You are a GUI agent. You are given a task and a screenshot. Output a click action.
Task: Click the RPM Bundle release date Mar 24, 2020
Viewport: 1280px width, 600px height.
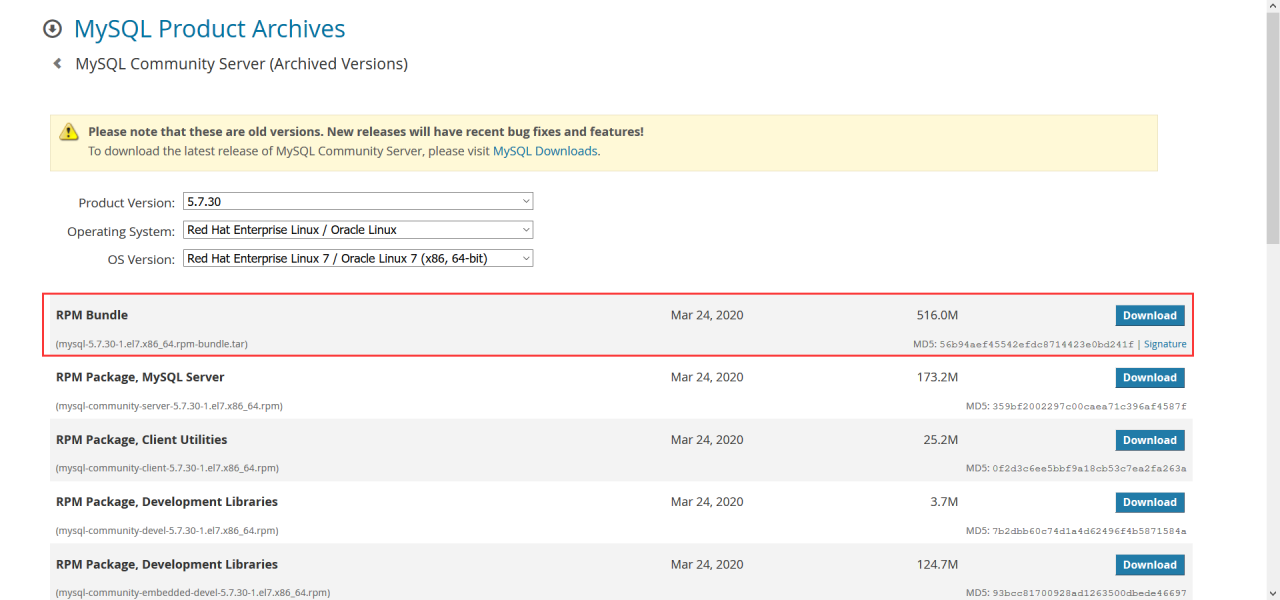(707, 315)
